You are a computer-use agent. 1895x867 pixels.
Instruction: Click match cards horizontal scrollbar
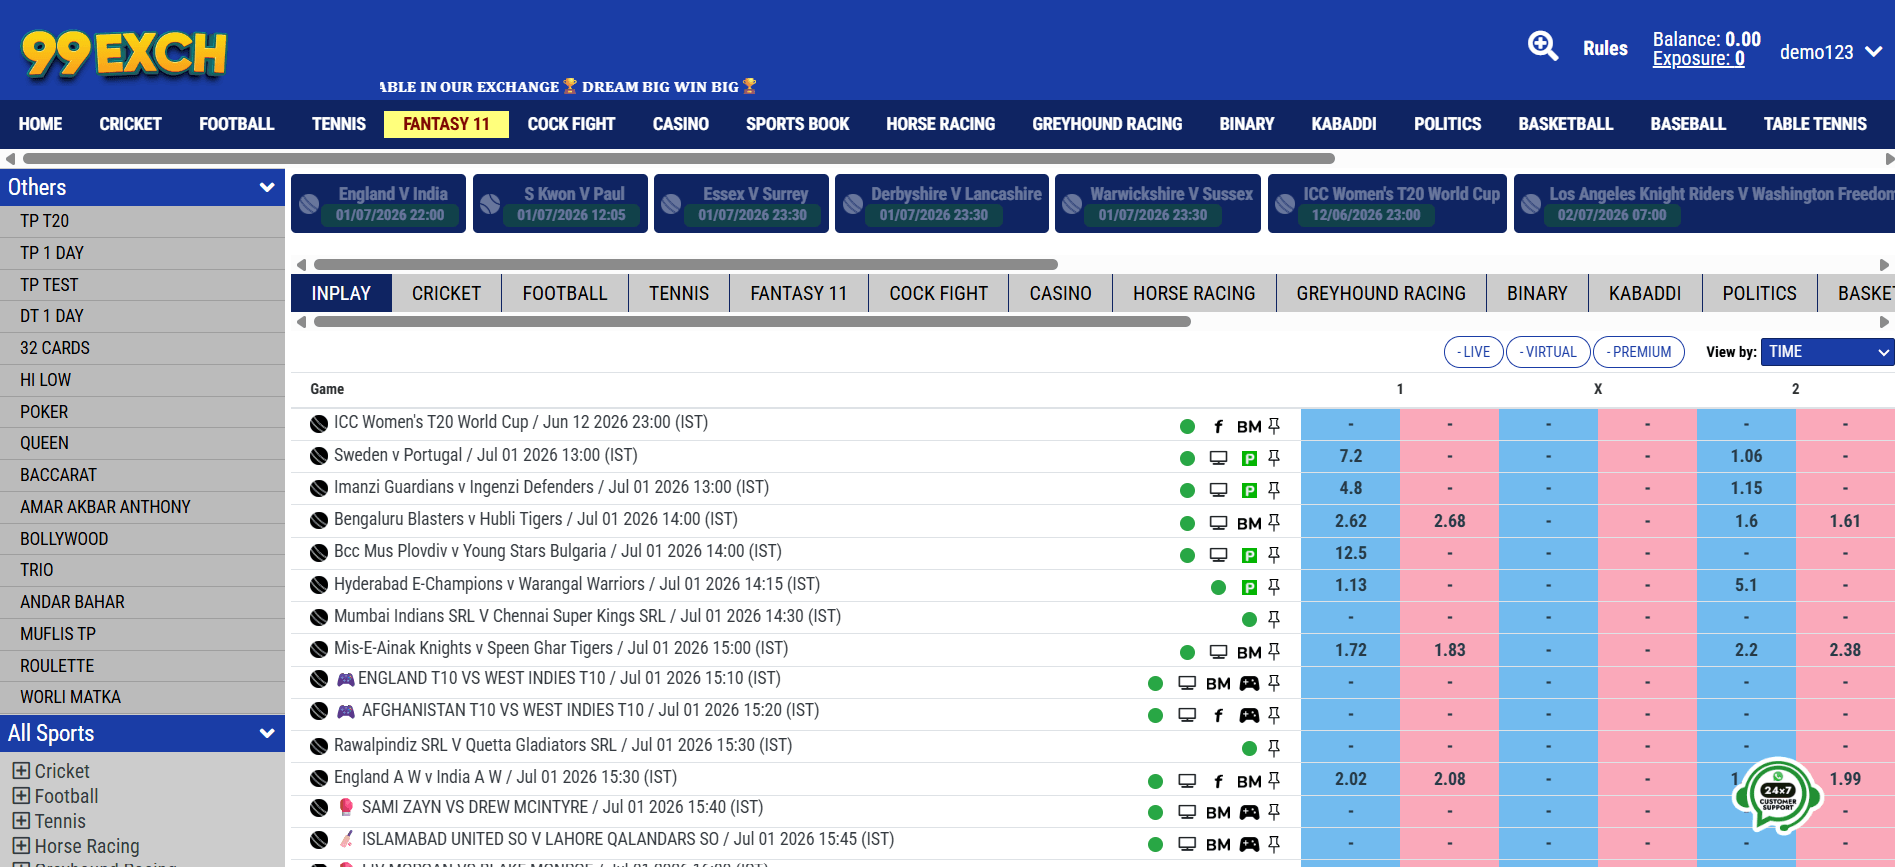[686, 264]
